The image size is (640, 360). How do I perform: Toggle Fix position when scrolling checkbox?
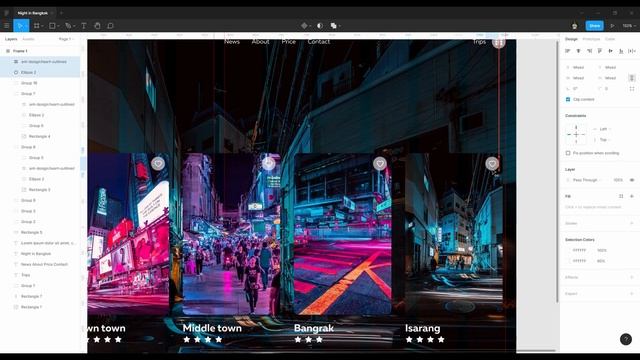pyautogui.click(x=568, y=153)
